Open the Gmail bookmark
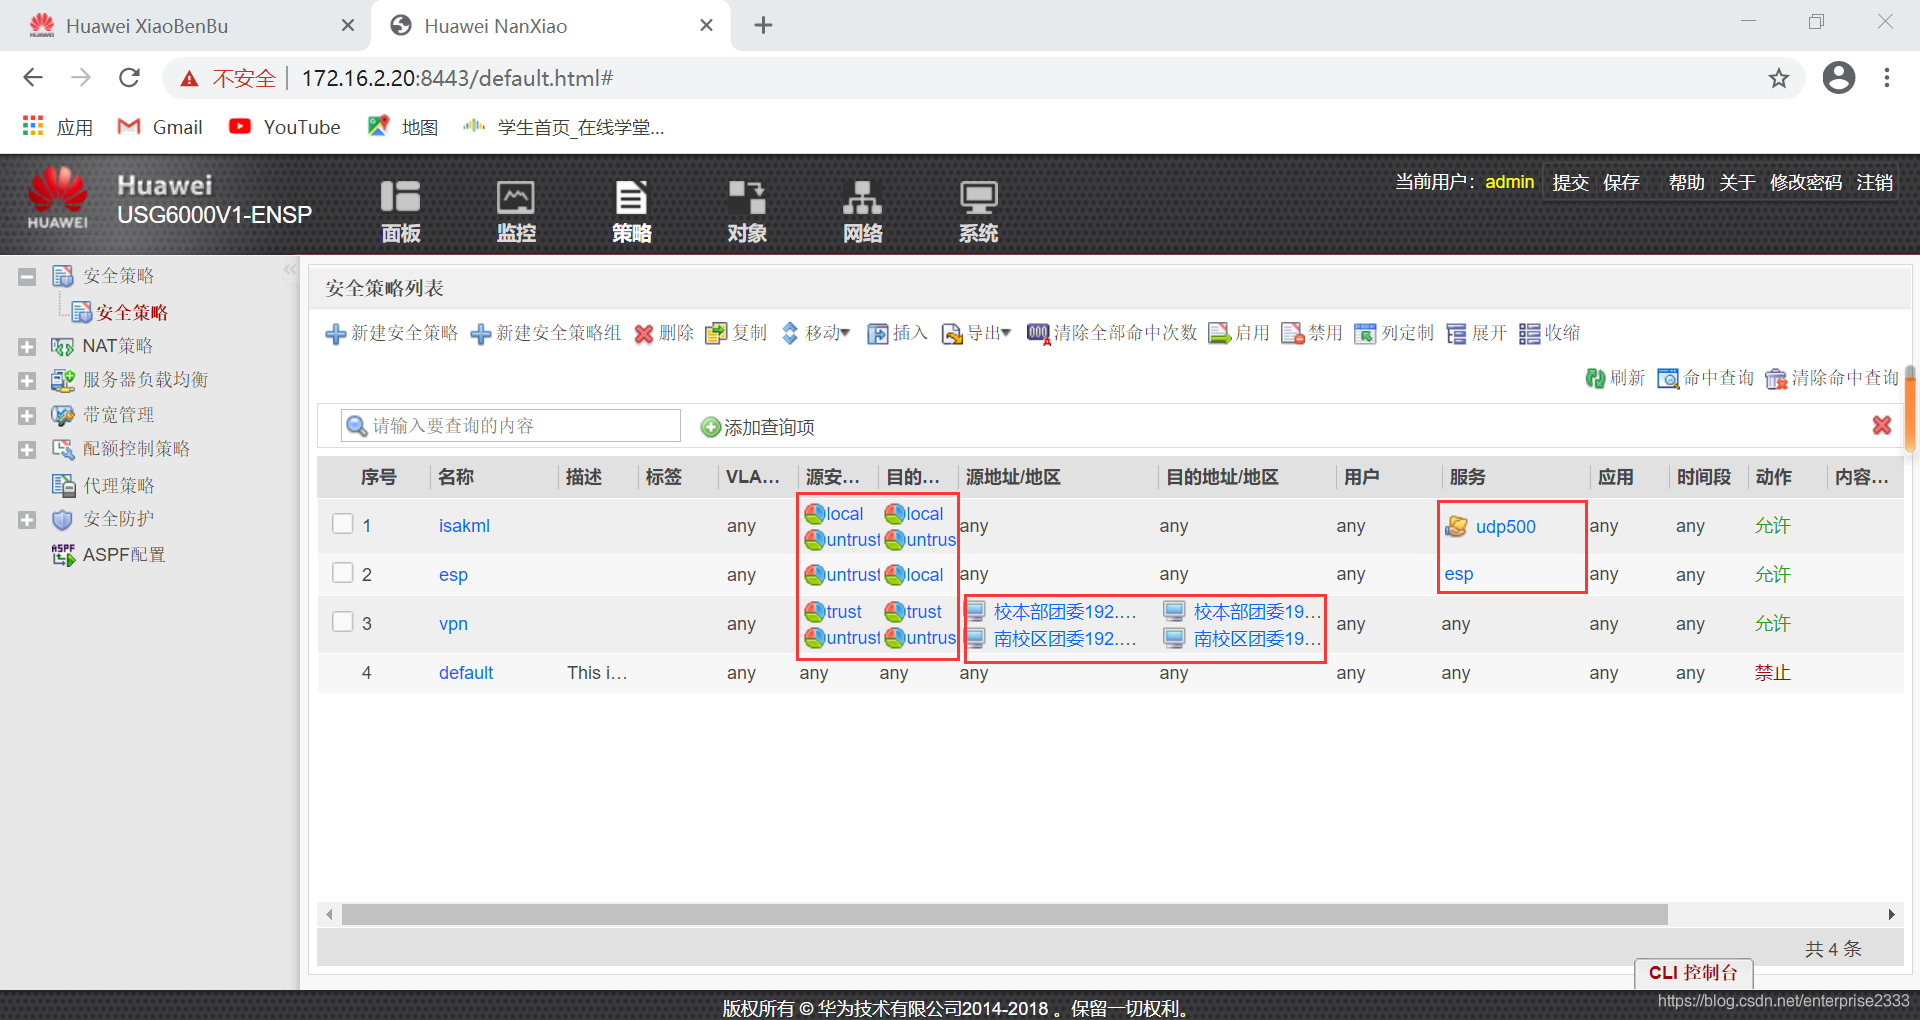Viewport: 1920px width, 1020px height. [160, 127]
